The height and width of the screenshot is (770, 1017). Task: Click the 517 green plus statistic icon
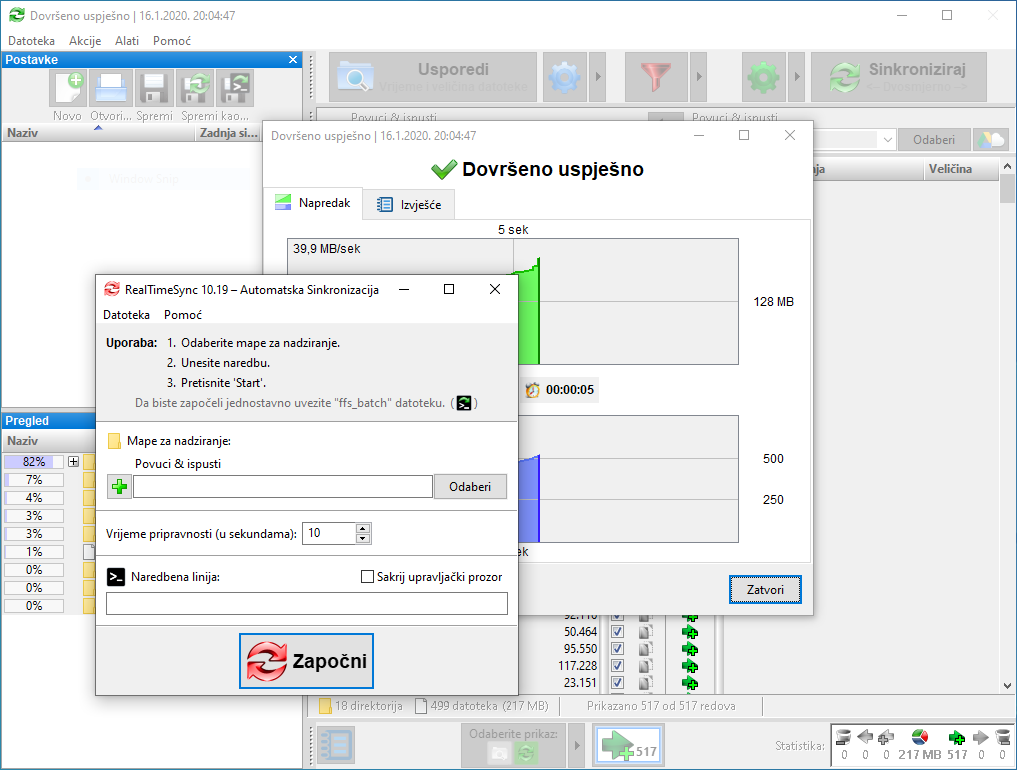coord(957,738)
